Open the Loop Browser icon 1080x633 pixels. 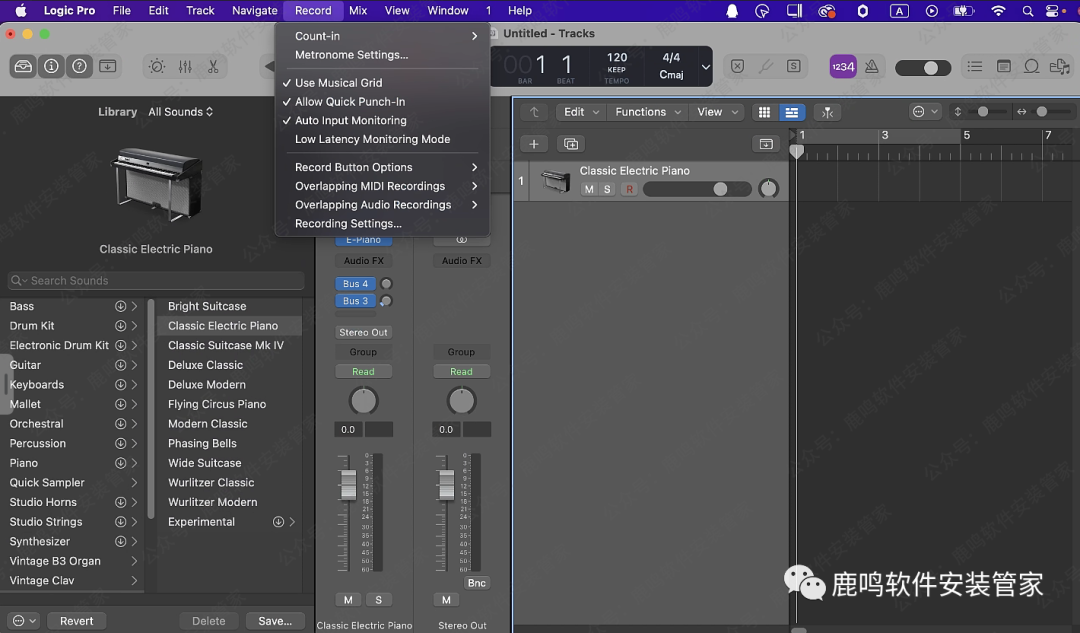point(1031,67)
